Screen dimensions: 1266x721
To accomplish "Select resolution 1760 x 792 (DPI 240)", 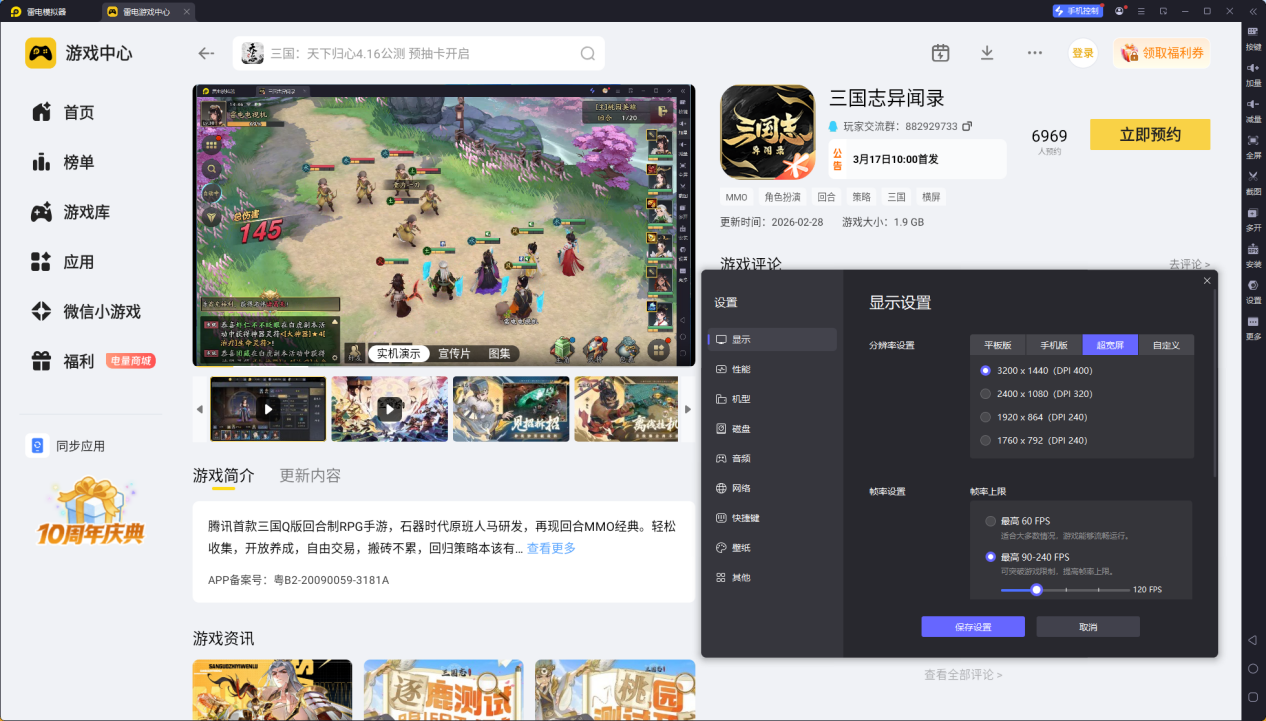I will [1033, 440].
